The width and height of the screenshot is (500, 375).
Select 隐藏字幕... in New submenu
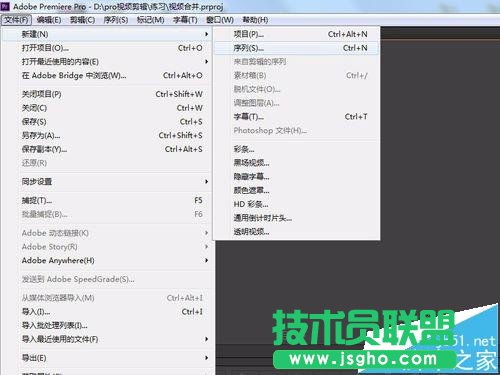(x=296, y=176)
